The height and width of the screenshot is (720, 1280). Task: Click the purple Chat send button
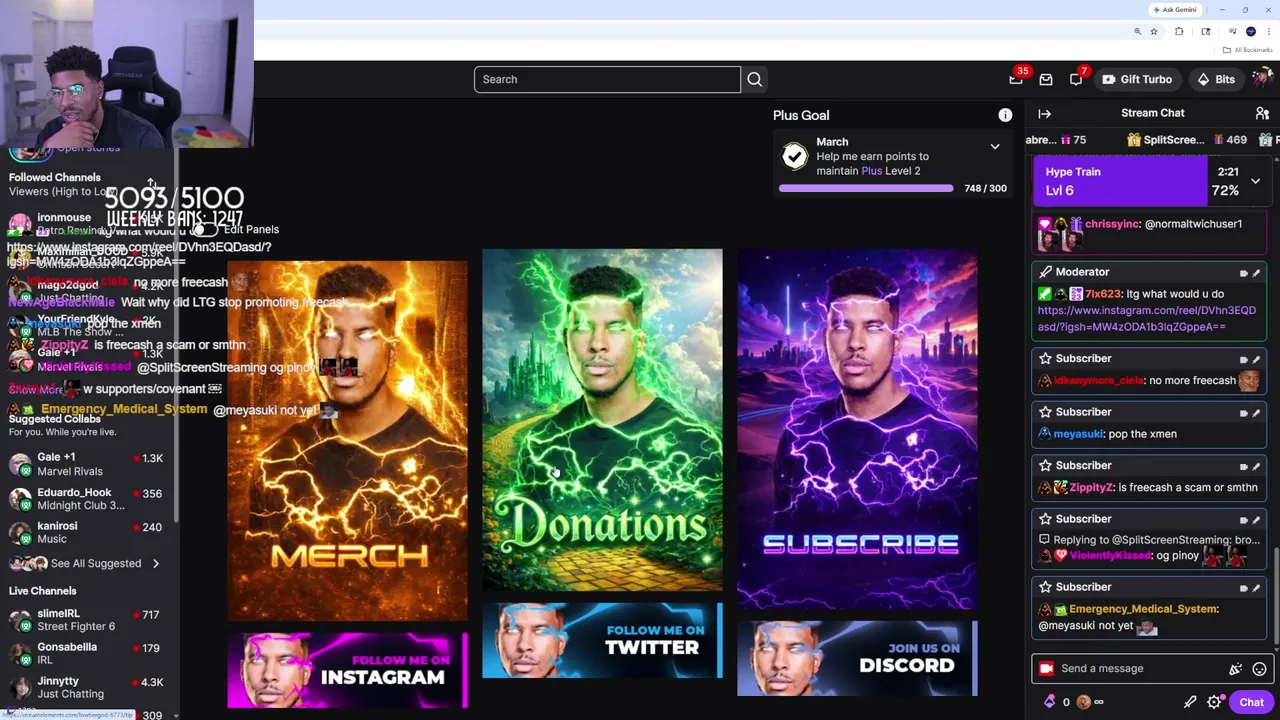[1251, 702]
